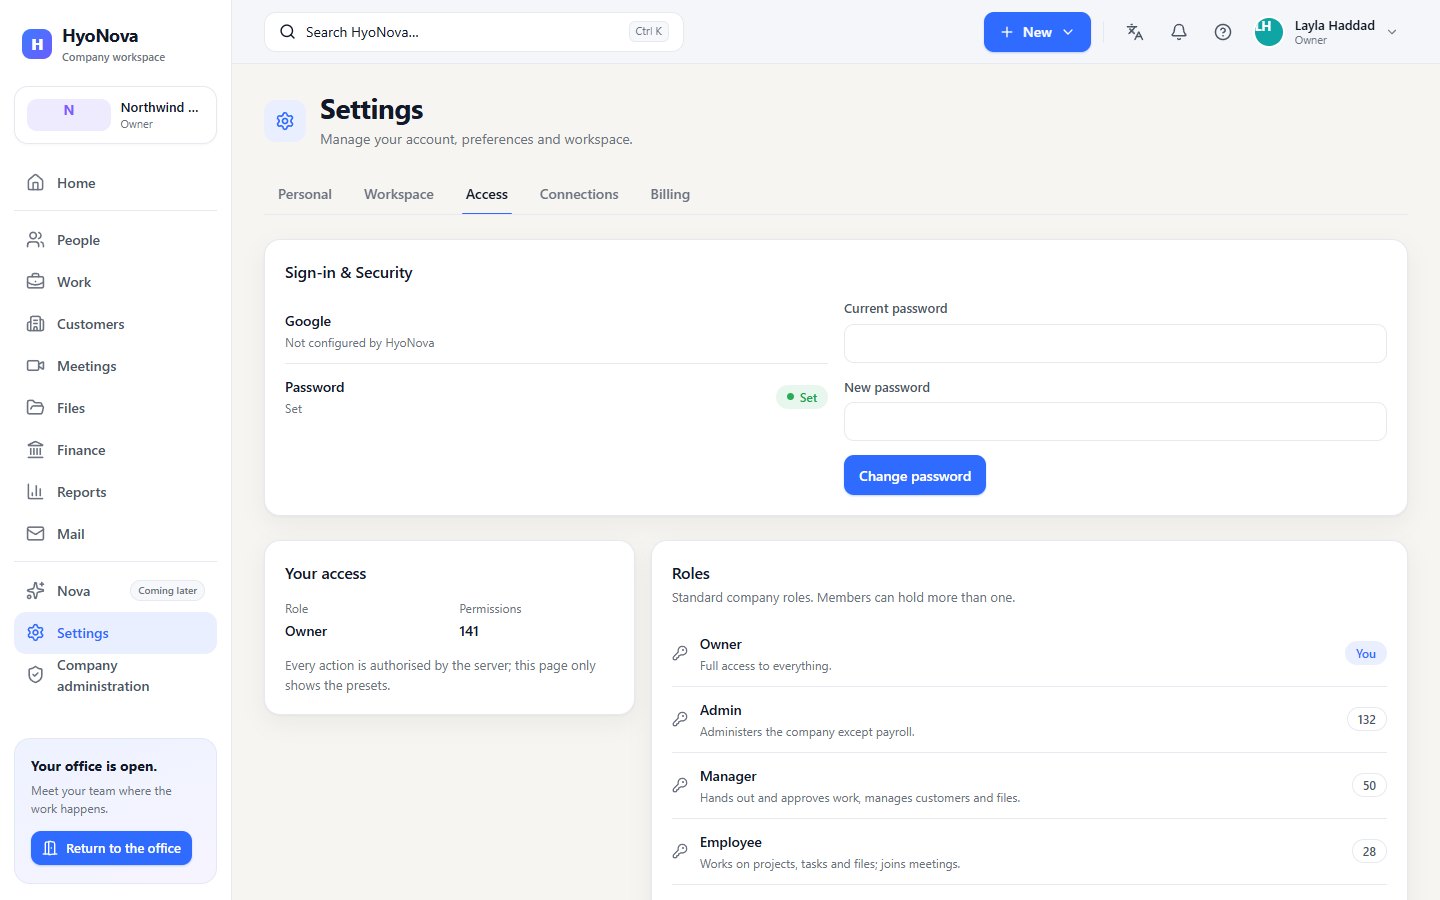Click the HyoNova logo icon
The width and height of the screenshot is (1440, 900).
pos(37,43)
